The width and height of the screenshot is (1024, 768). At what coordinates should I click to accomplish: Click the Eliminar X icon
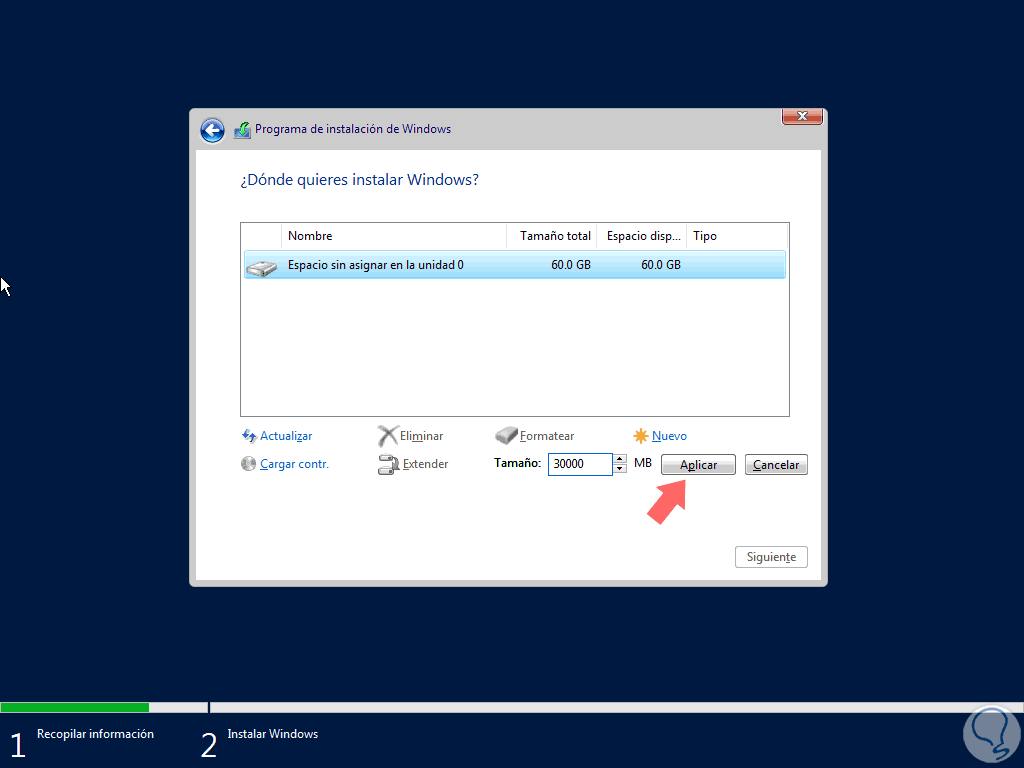[x=387, y=436]
